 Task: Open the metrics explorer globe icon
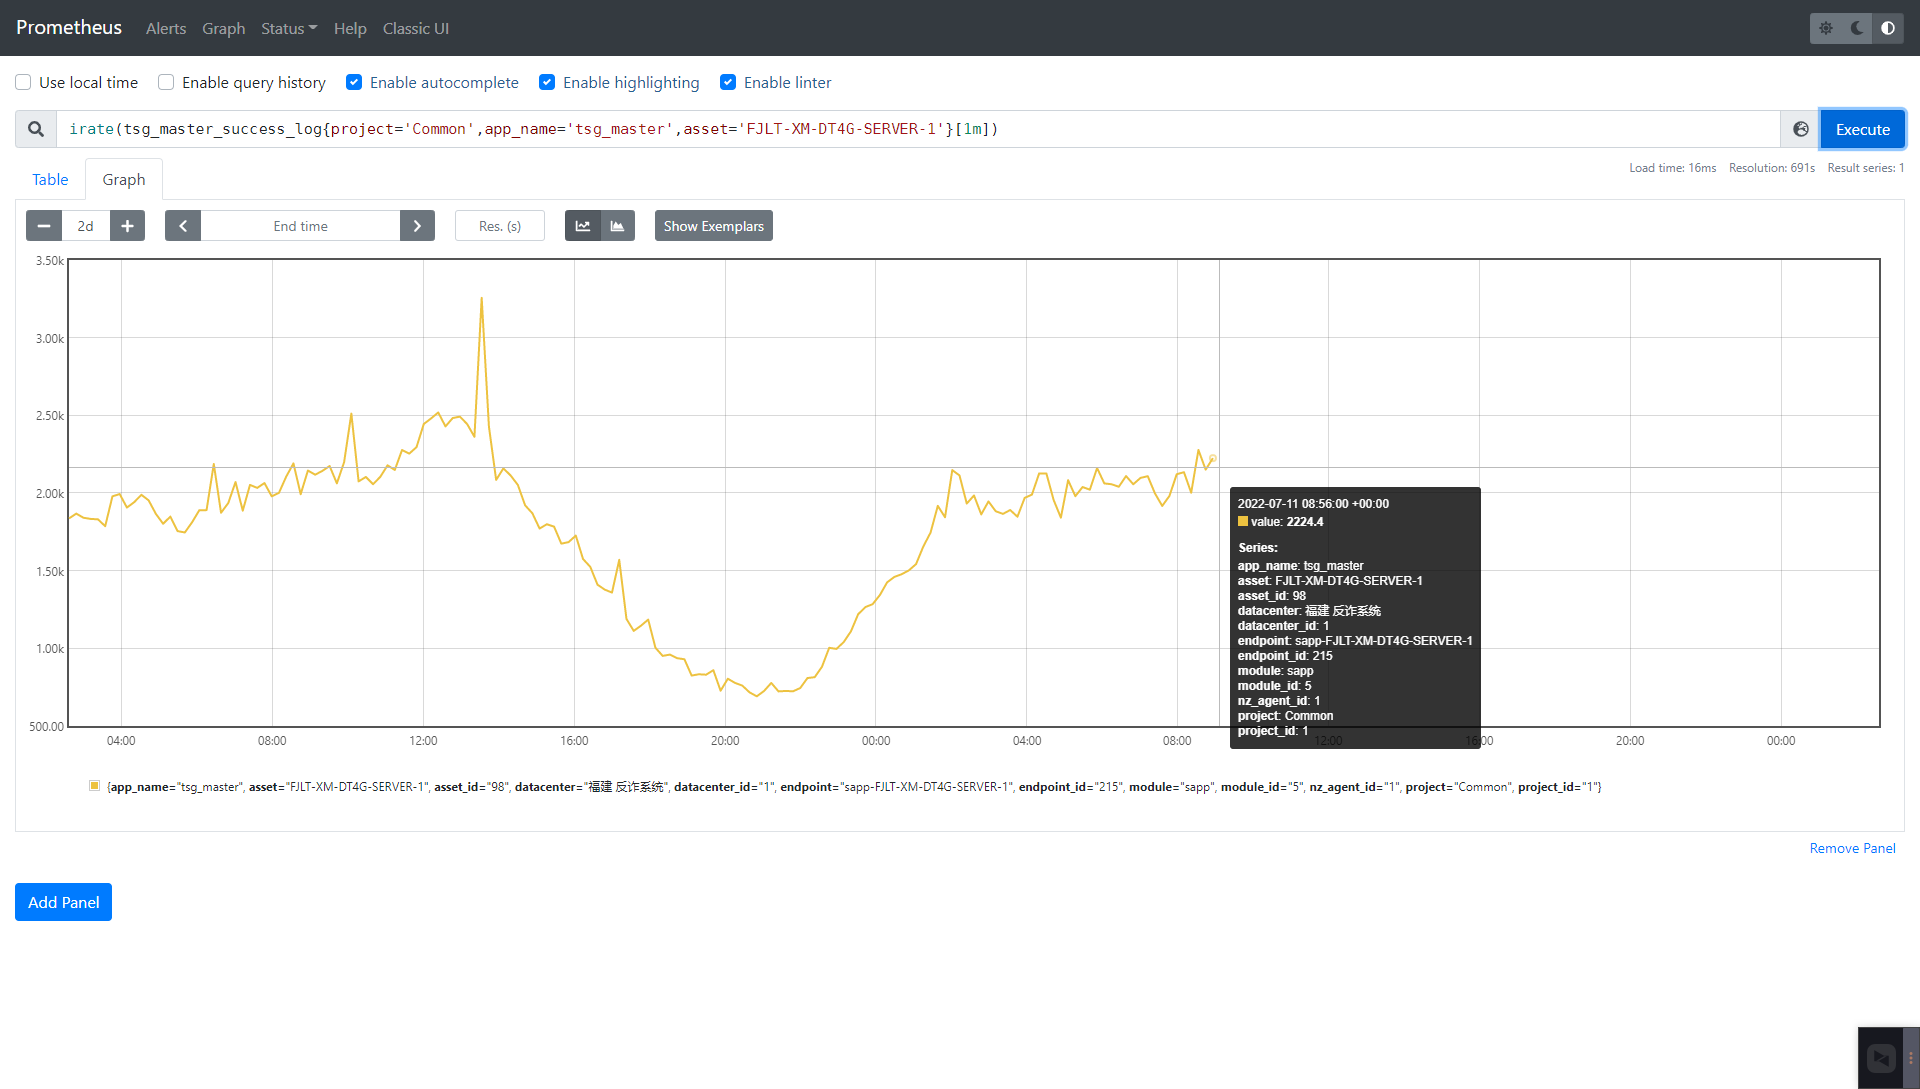[1800, 129]
